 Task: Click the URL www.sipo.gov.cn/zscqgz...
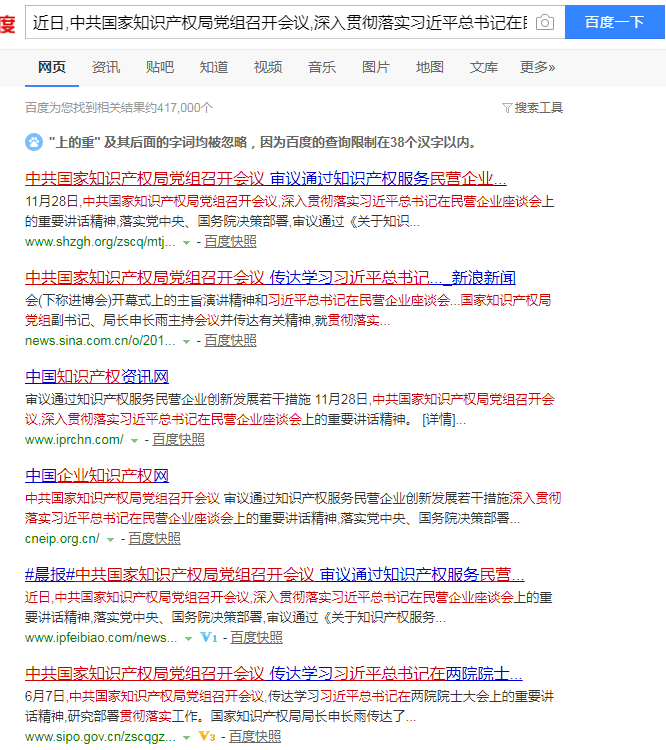click(x=100, y=737)
